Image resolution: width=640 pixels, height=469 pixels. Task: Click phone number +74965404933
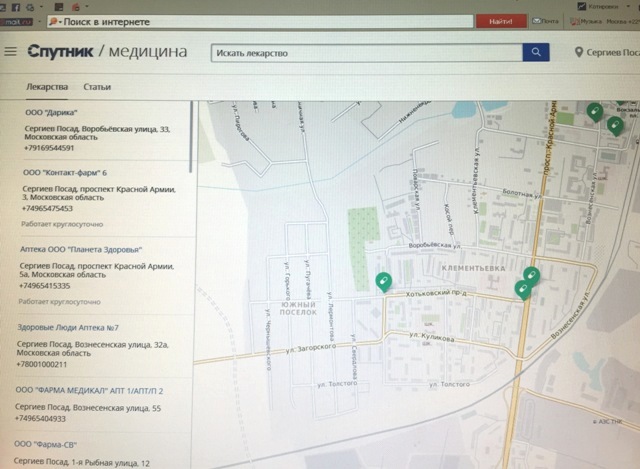tap(40, 418)
